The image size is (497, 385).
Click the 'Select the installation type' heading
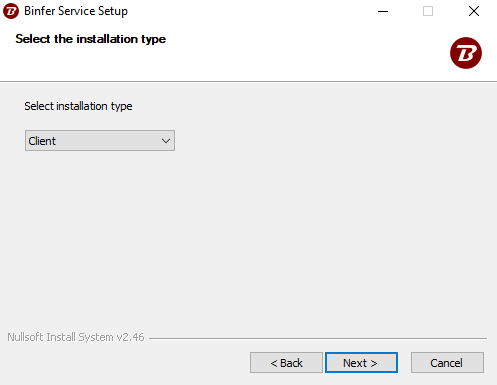[x=90, y=39]
